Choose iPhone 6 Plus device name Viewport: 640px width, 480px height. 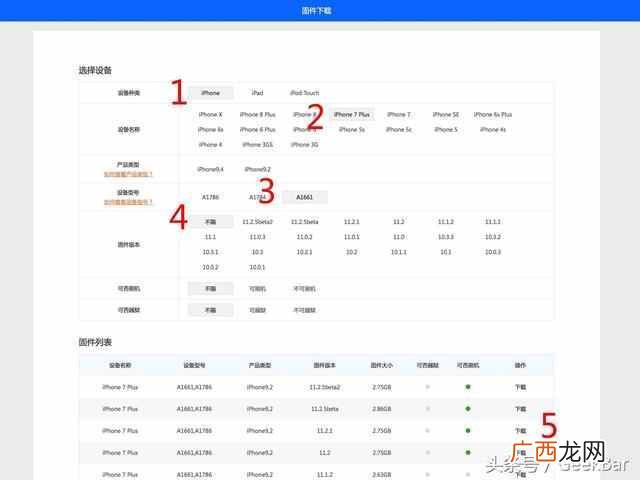click(x=258, y=130)
